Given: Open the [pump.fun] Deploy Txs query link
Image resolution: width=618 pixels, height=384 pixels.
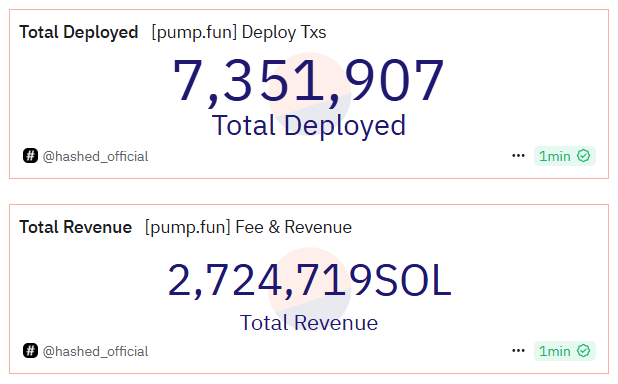Looking at the screenshot, I should point(239,32).
